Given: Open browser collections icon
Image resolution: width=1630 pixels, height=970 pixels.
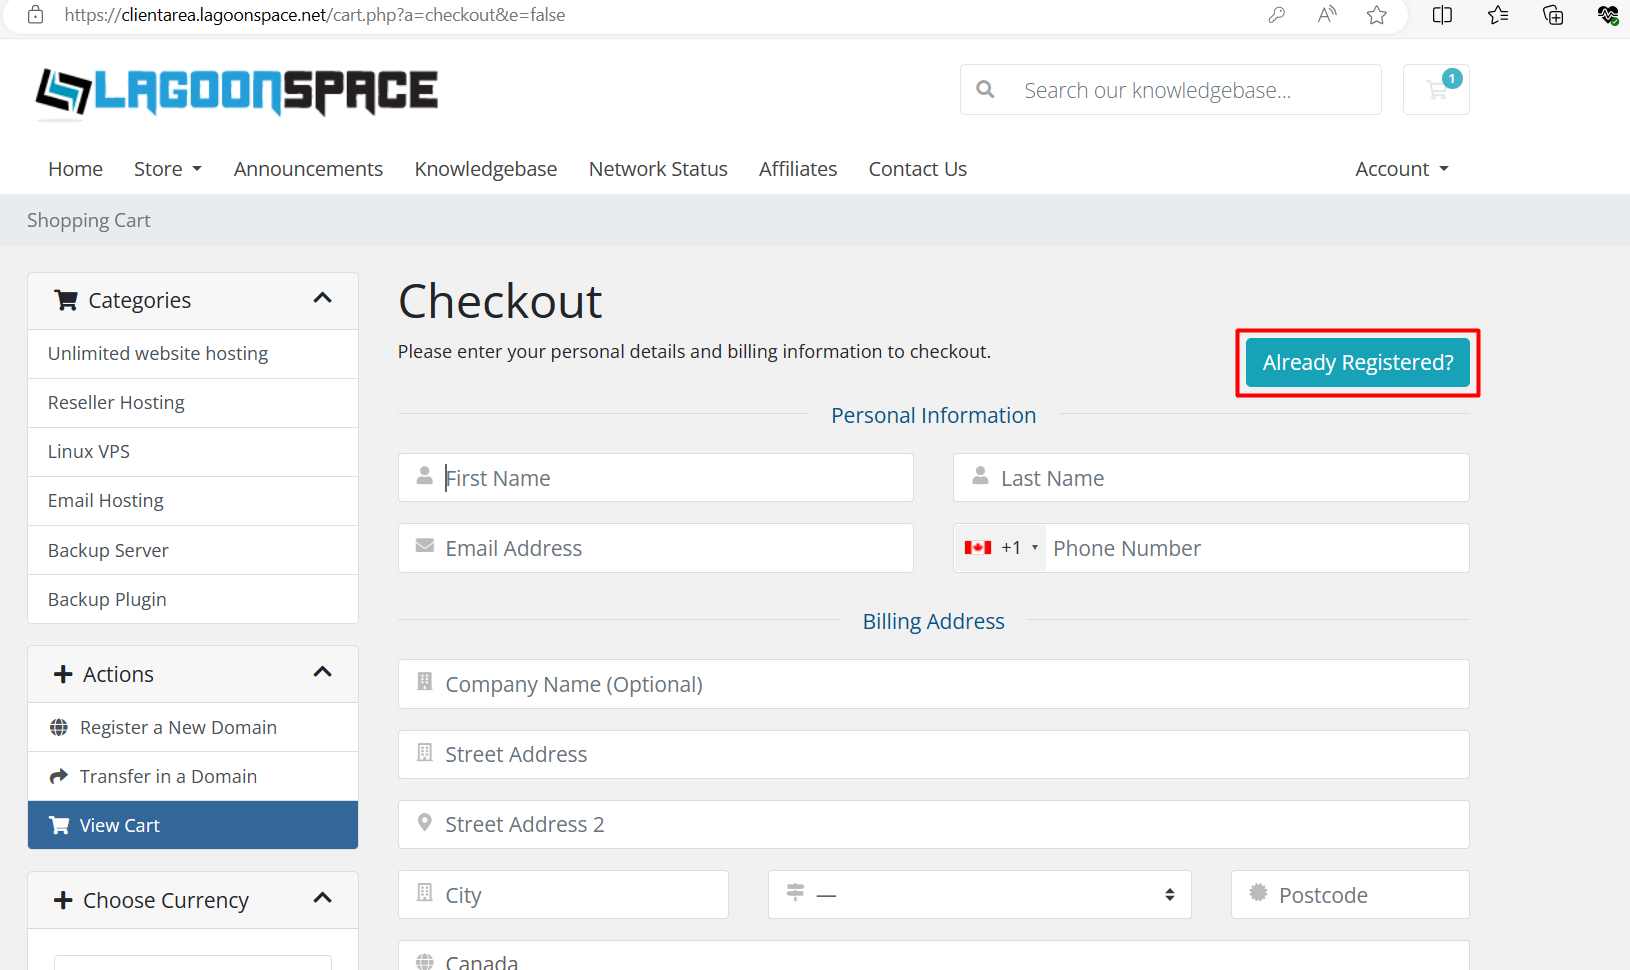Looking at the screenshot, I should pyautogui.click(x=1553, y=15).
